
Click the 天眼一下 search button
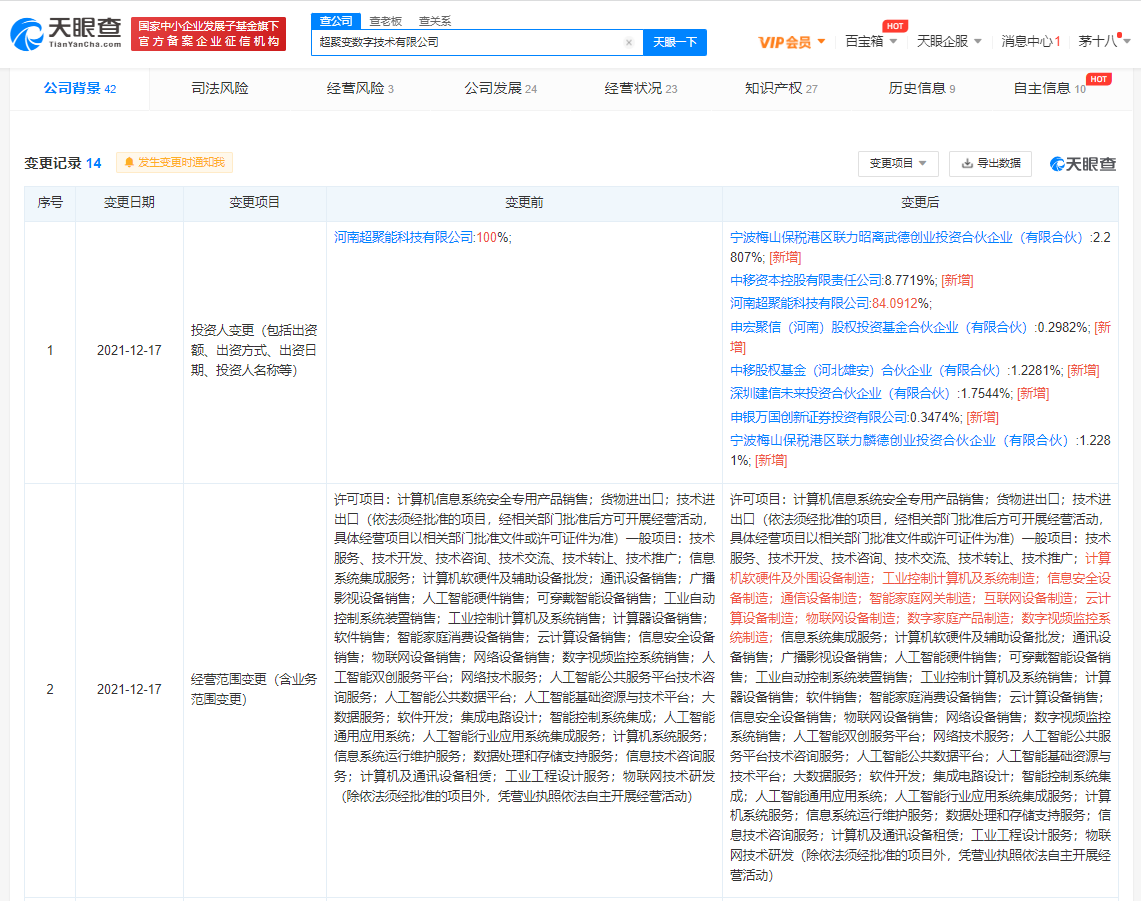coord(675,42)
